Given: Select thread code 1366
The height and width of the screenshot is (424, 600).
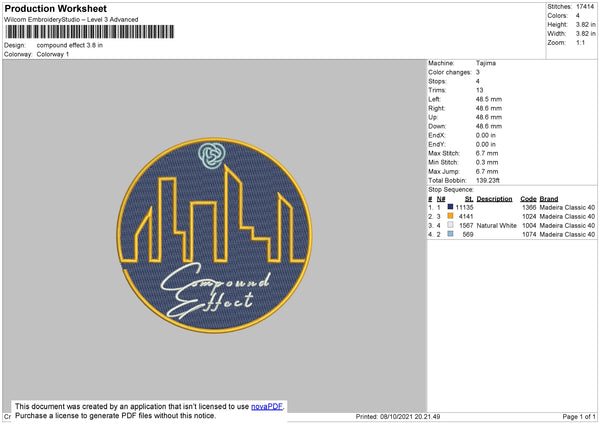Looking at the screenshot, I should click(x=529, y=207).
